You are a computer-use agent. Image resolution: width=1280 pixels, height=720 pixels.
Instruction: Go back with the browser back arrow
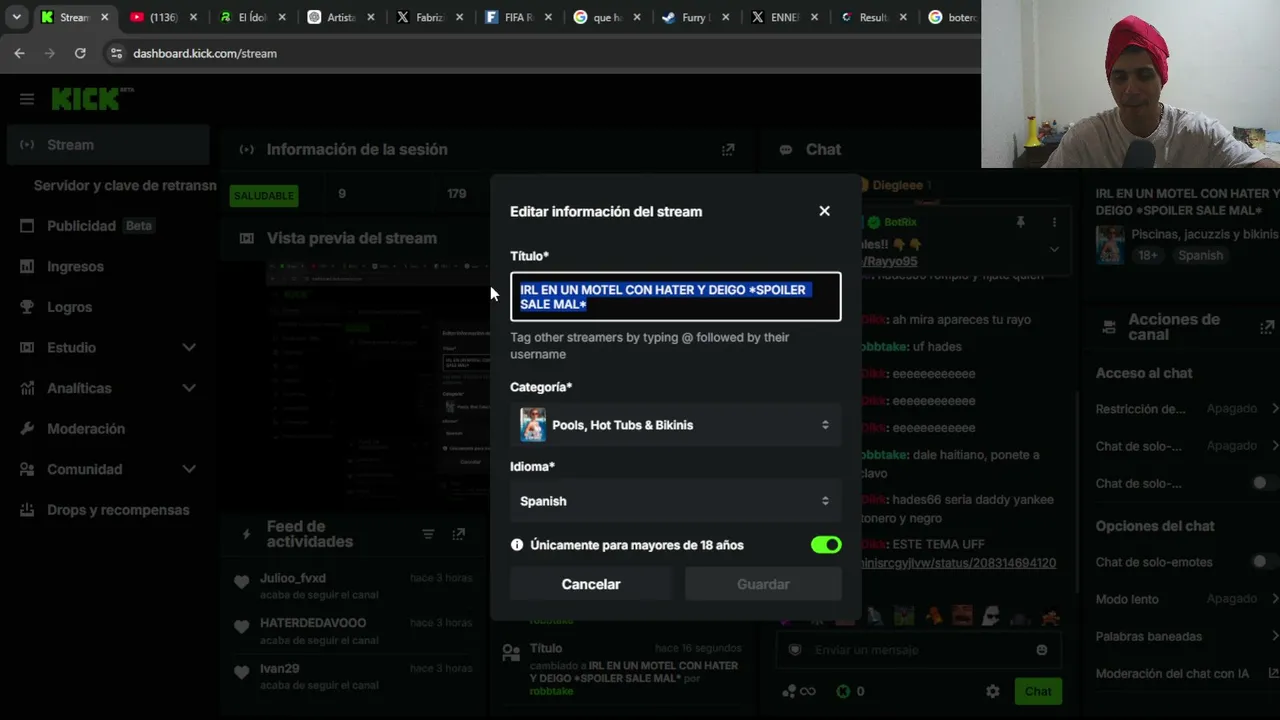point(19,53)
